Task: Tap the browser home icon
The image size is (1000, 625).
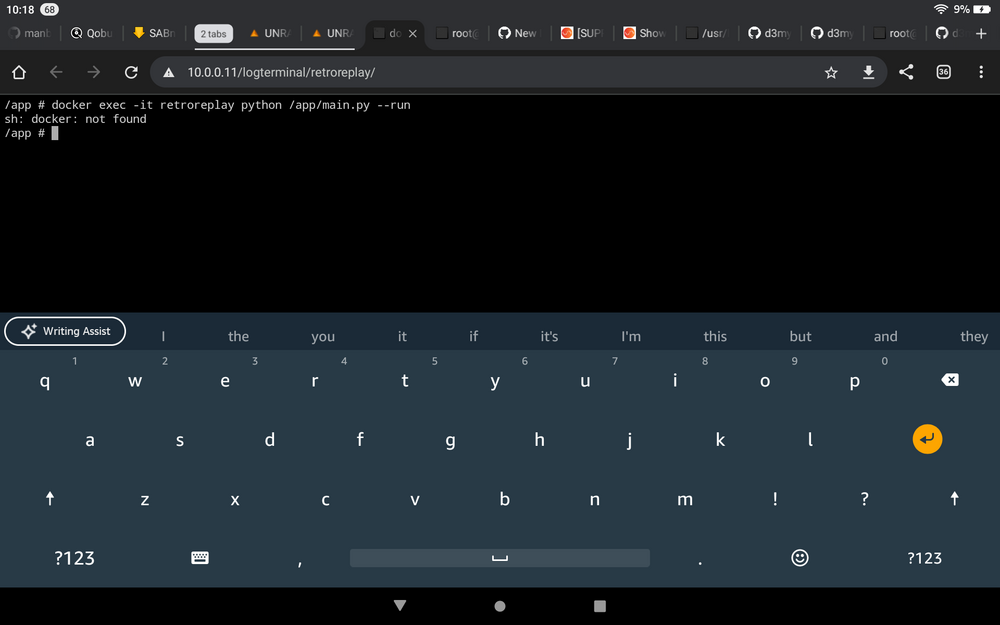Action: tap(19, 72)
